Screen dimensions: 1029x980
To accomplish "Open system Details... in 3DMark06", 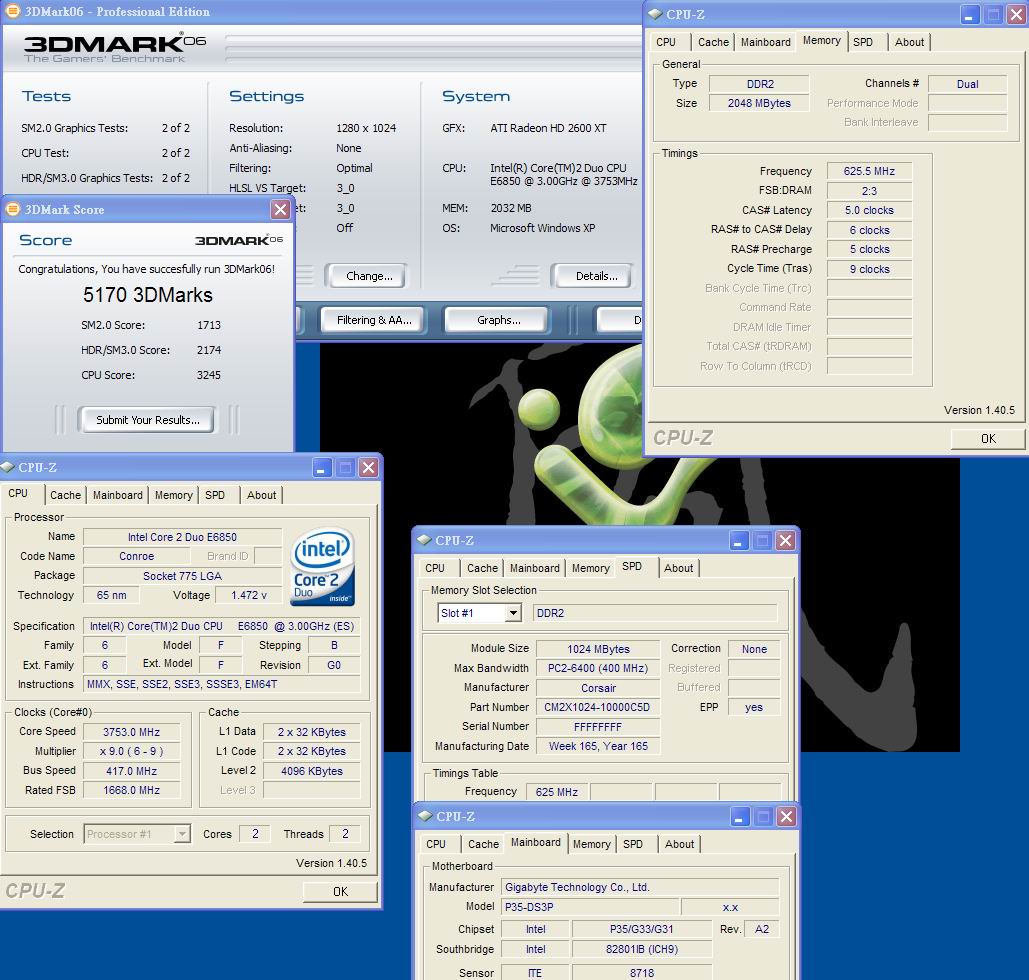I will click(x=596, y=276).
